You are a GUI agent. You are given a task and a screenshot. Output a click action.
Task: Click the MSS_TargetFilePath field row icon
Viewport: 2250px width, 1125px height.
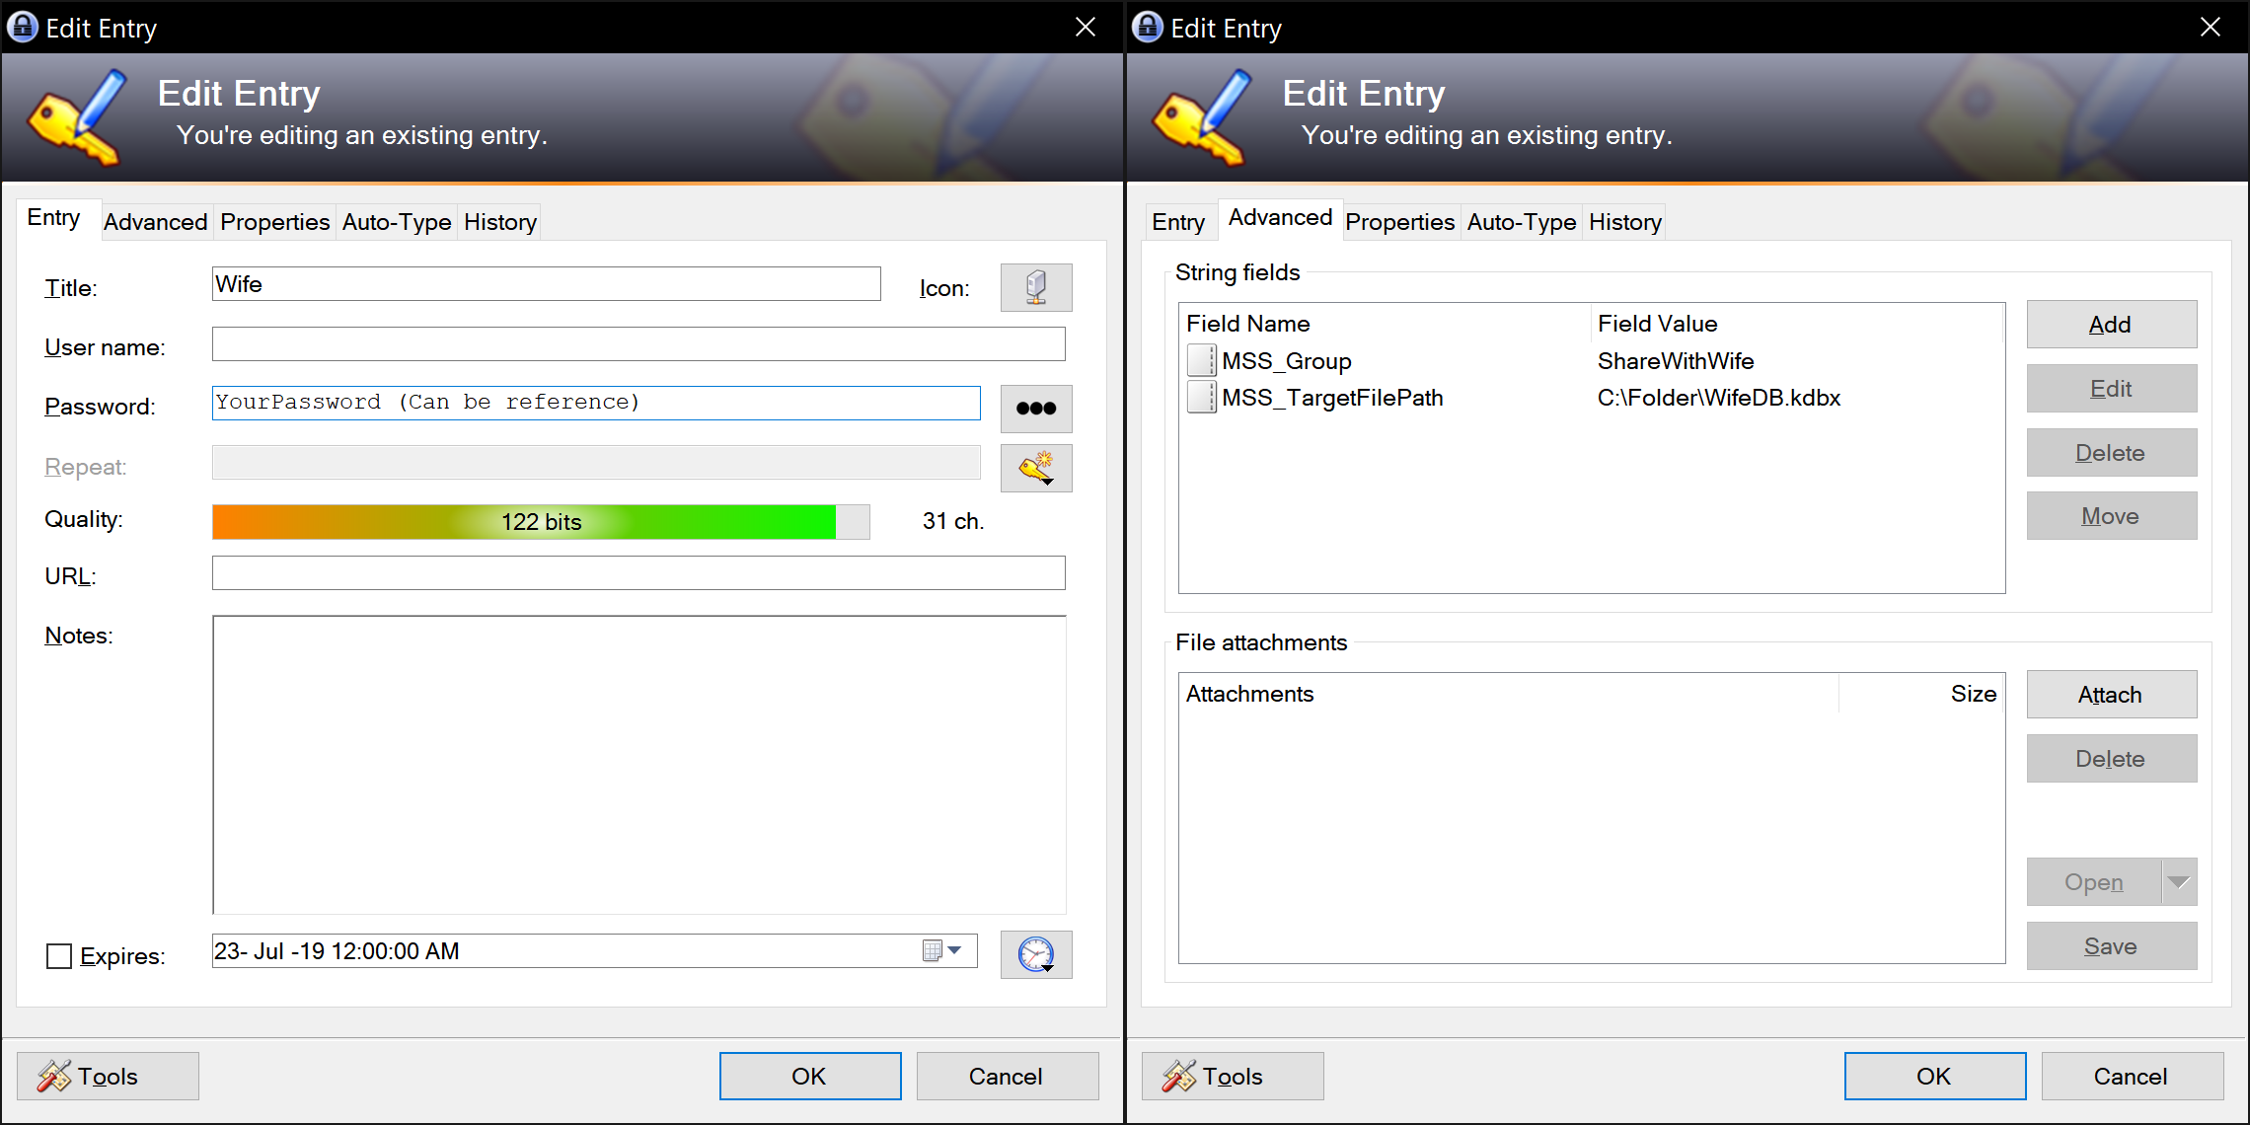pos(1201,398)
